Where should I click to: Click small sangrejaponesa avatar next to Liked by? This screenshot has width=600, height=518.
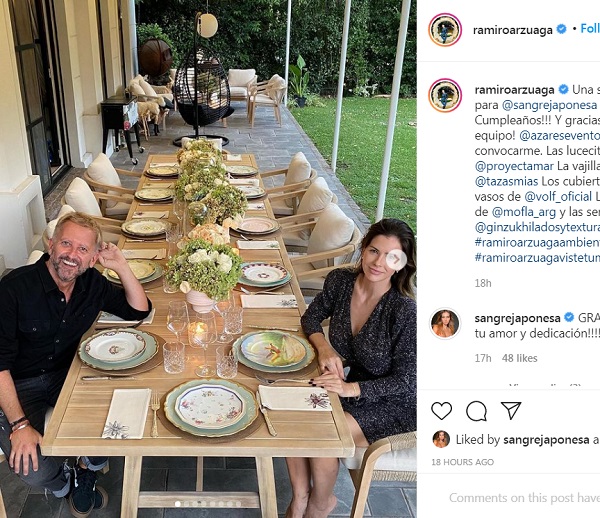pyautogui.click(x=441, y=440)
